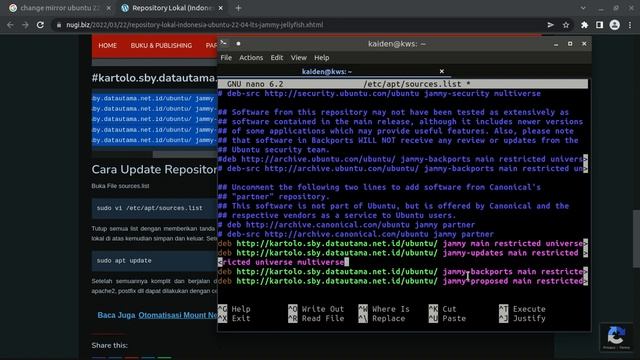Select the kaiden@kws terminal tab
640x360 pixels.
coord(327,71)
